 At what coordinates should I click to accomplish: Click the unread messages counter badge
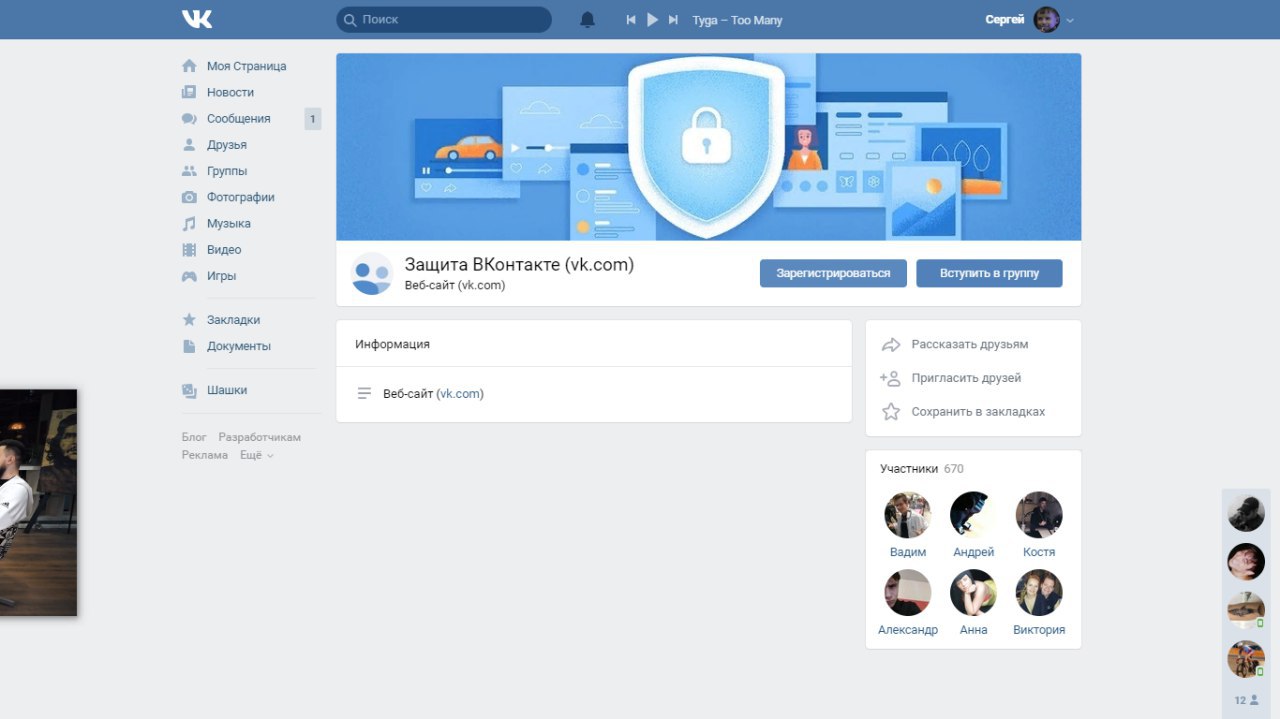point(312,119)
